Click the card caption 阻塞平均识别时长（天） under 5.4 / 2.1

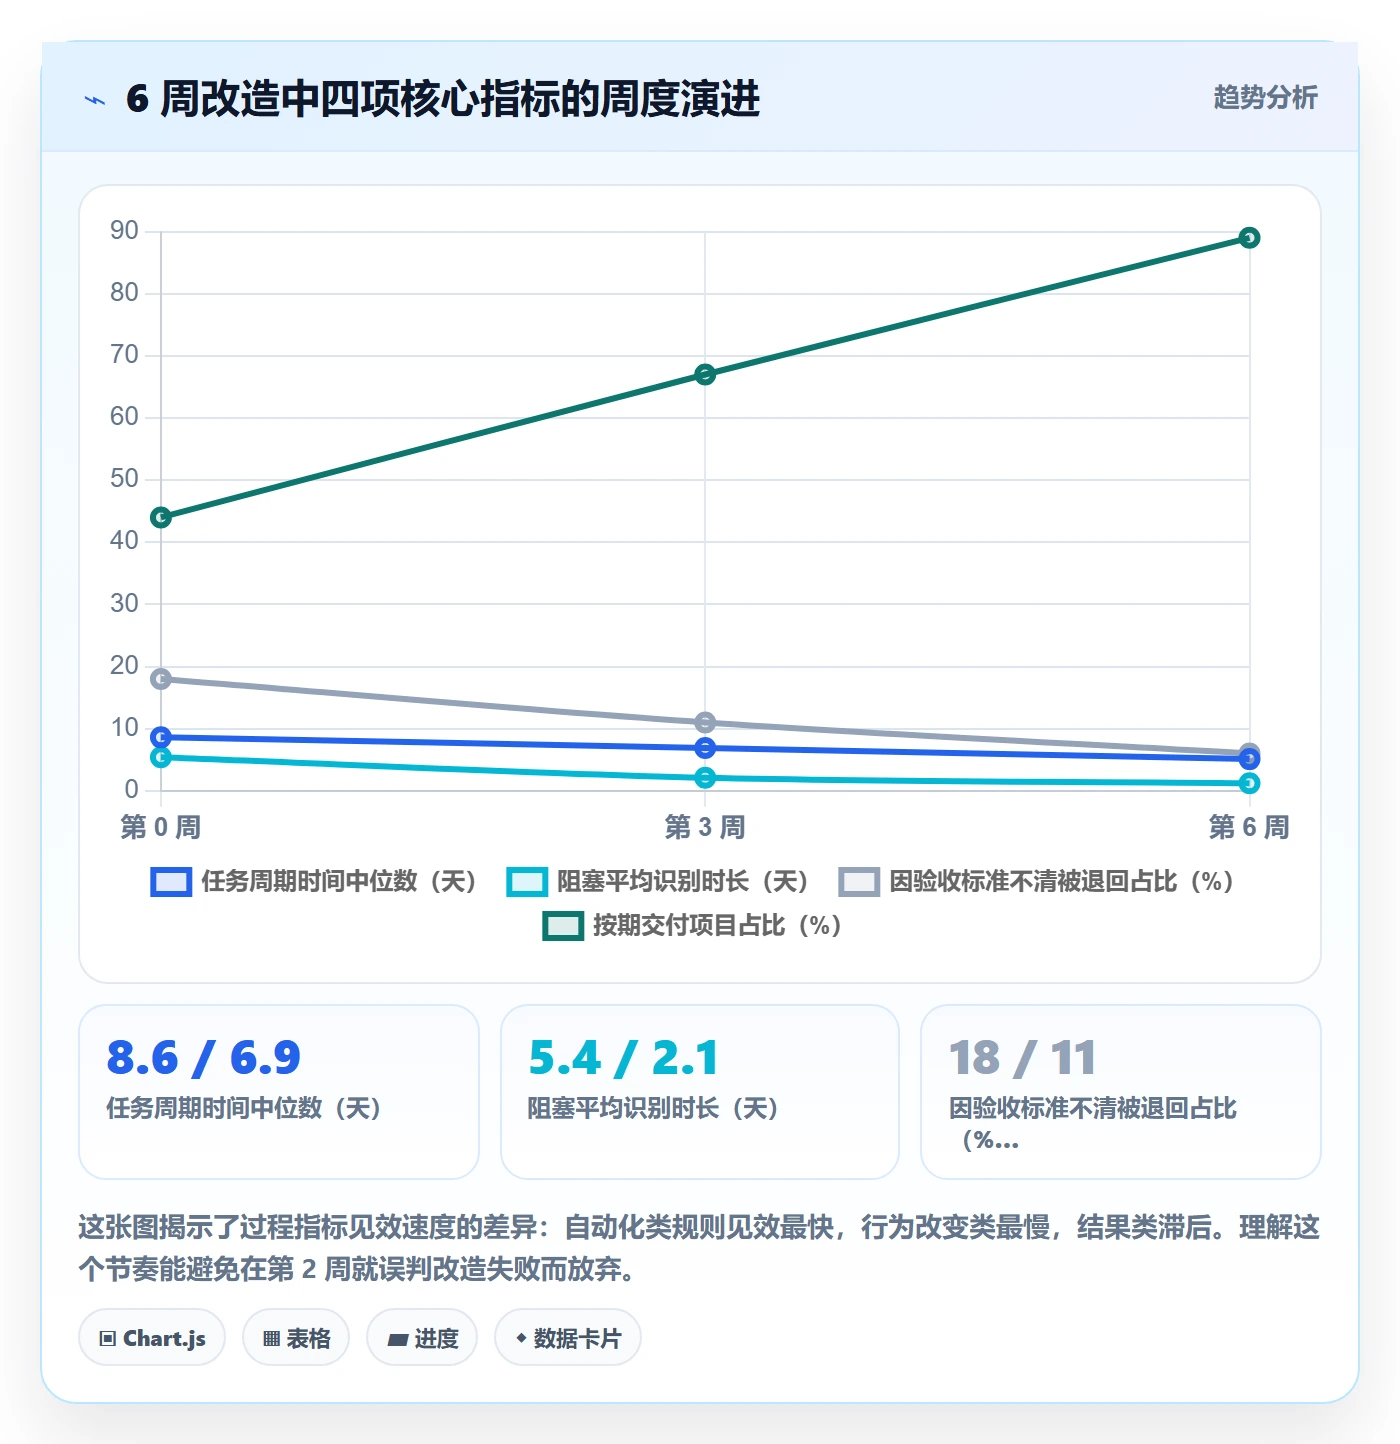pos(653,1108)
